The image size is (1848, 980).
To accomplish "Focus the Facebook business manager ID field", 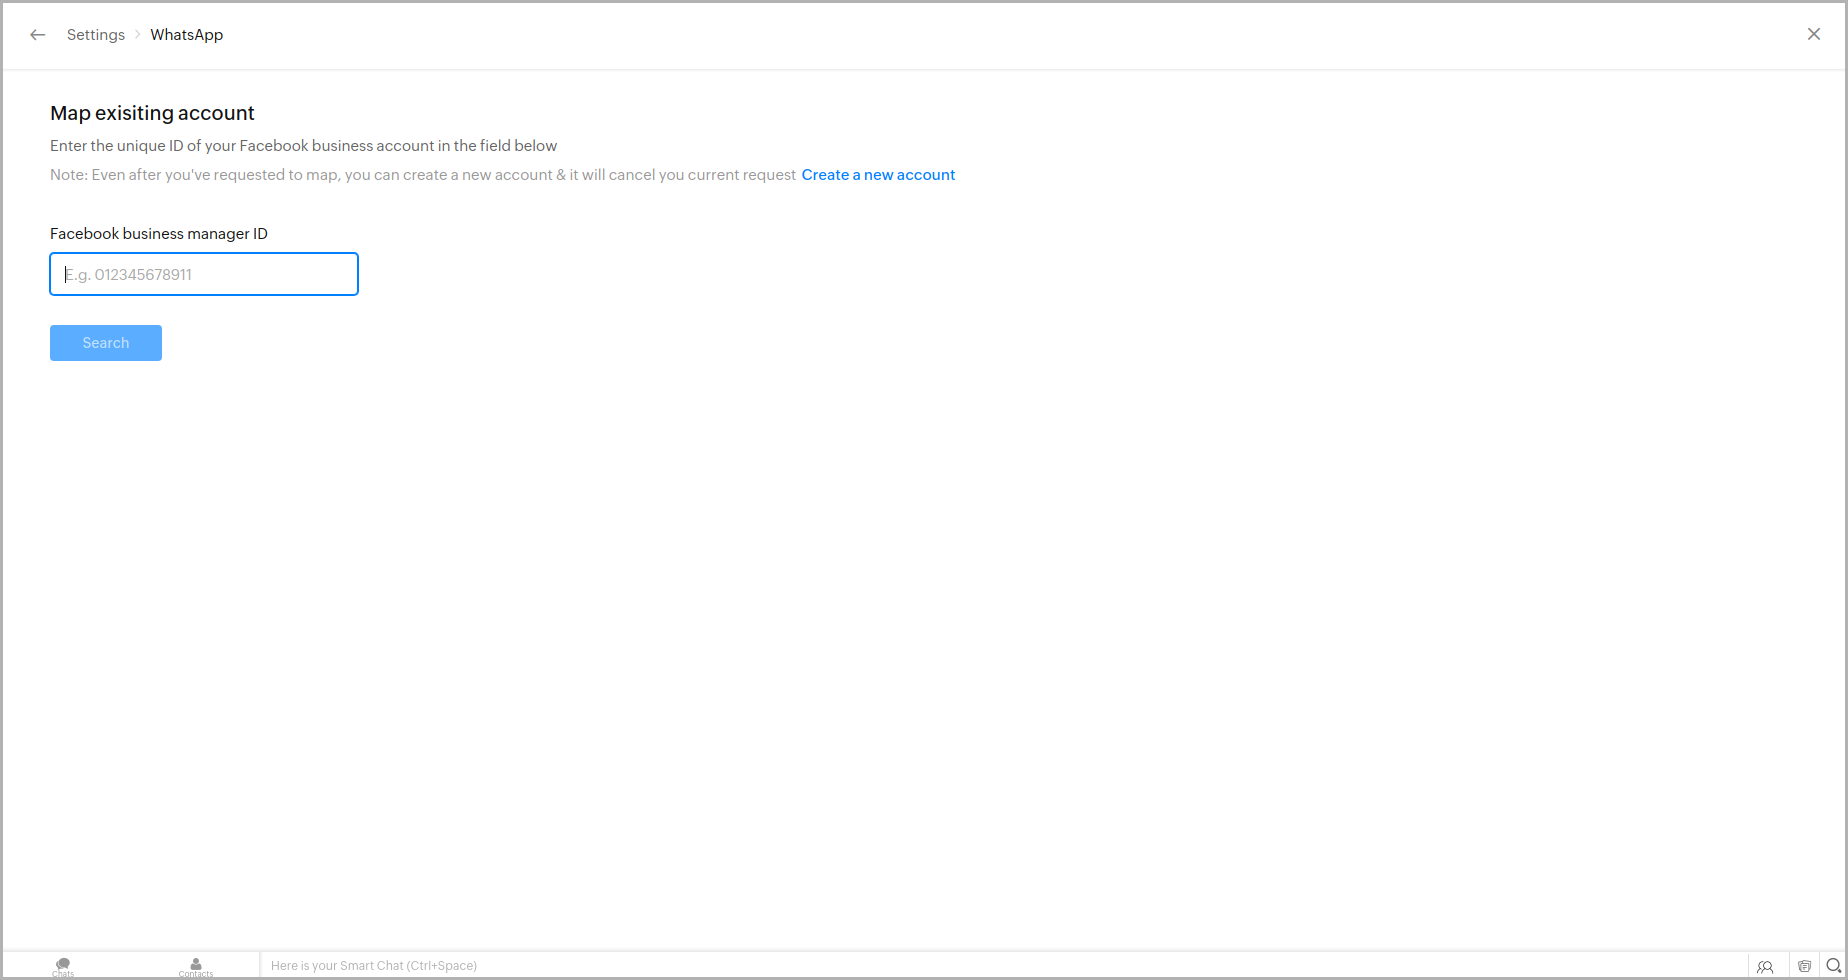I will (204, 274).
